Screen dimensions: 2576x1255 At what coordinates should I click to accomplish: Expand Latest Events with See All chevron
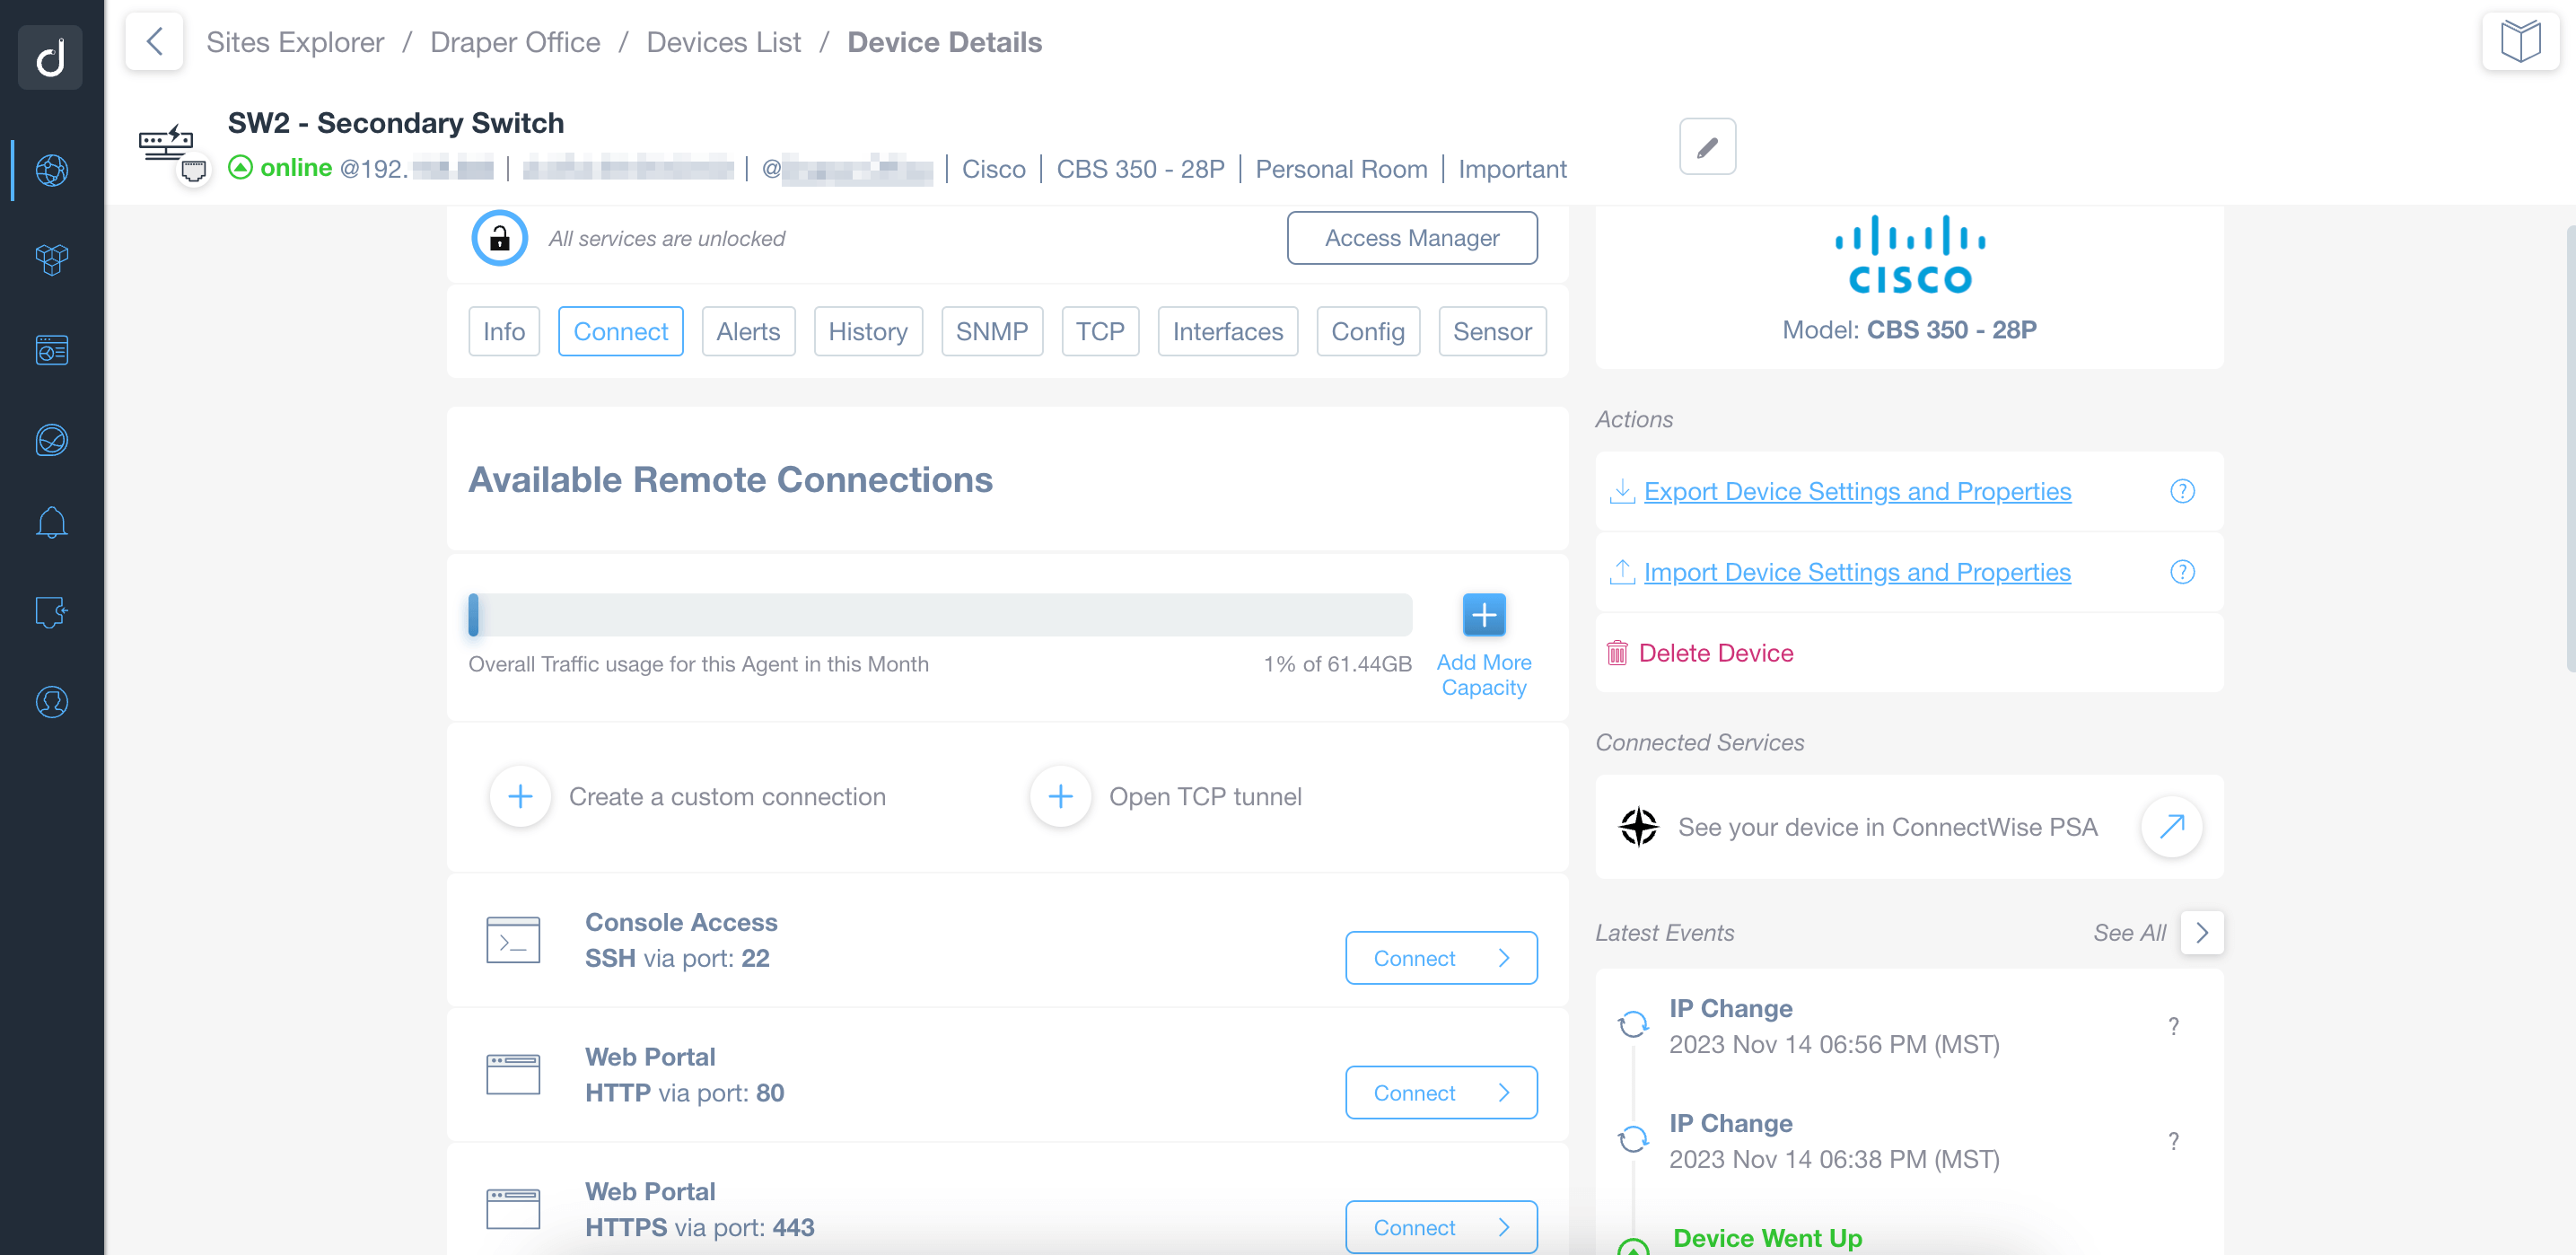2201,933
